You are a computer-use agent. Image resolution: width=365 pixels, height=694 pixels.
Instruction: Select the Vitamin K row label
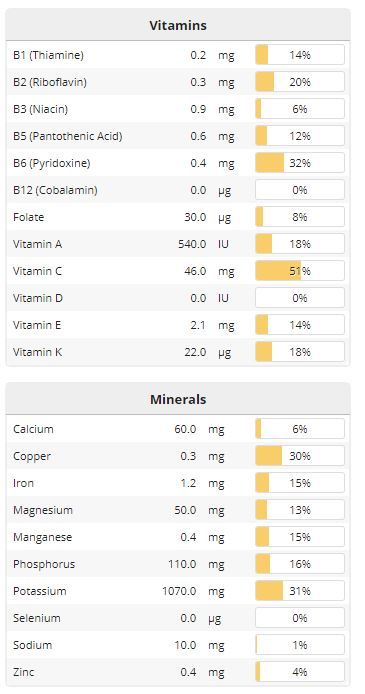[37, 352]
